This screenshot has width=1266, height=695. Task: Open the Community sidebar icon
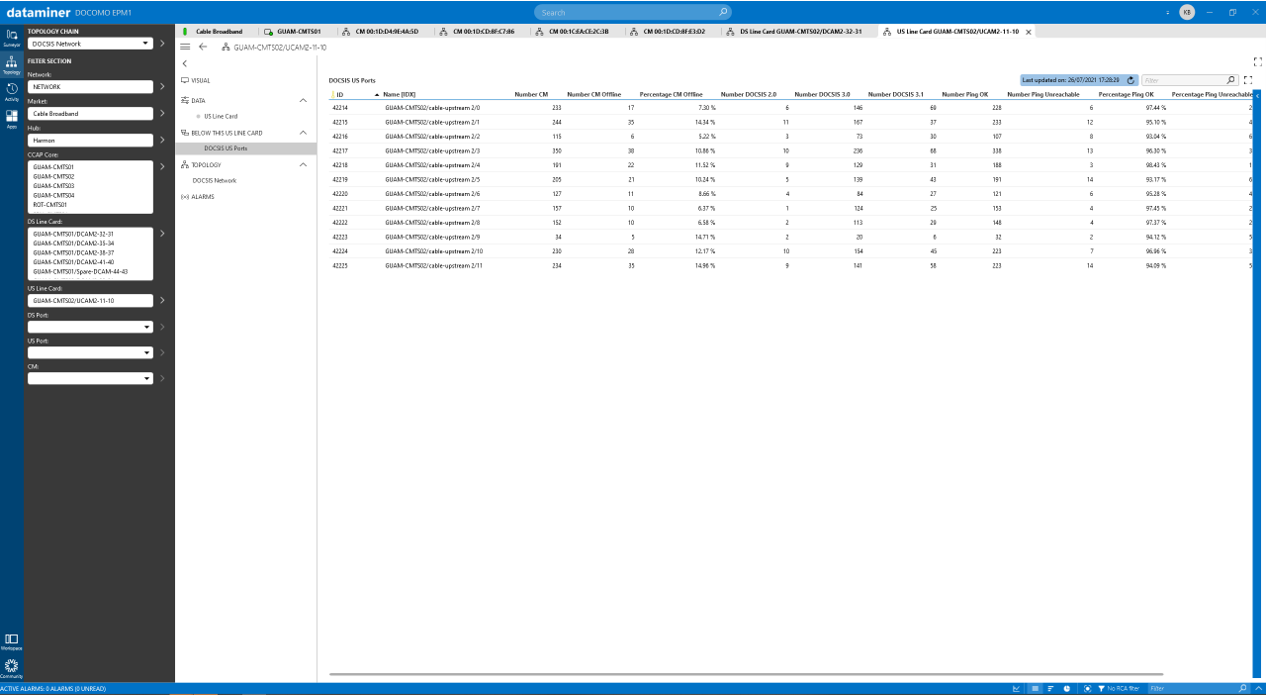click(11, 667)
